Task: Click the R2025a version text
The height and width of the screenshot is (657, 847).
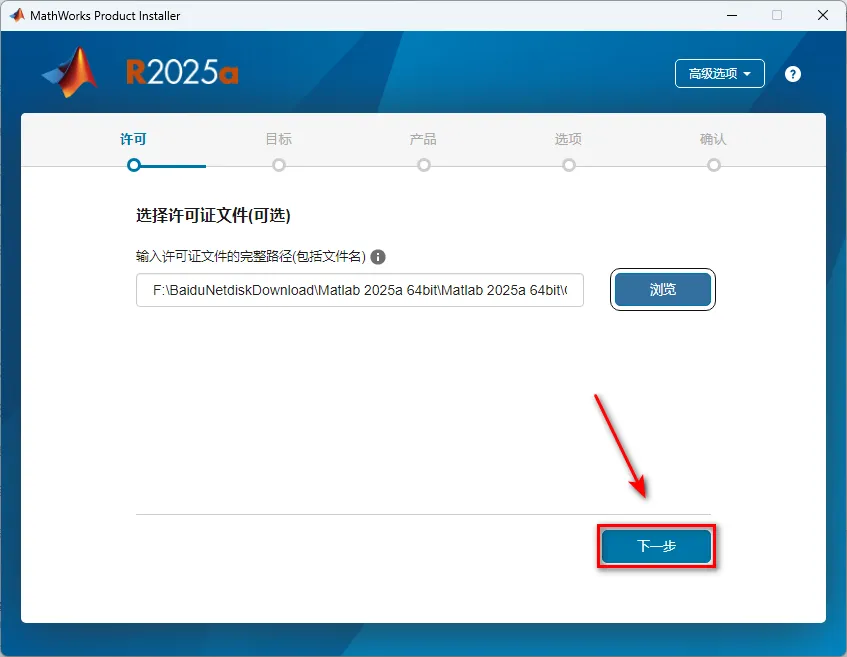Action: point(182,72)
